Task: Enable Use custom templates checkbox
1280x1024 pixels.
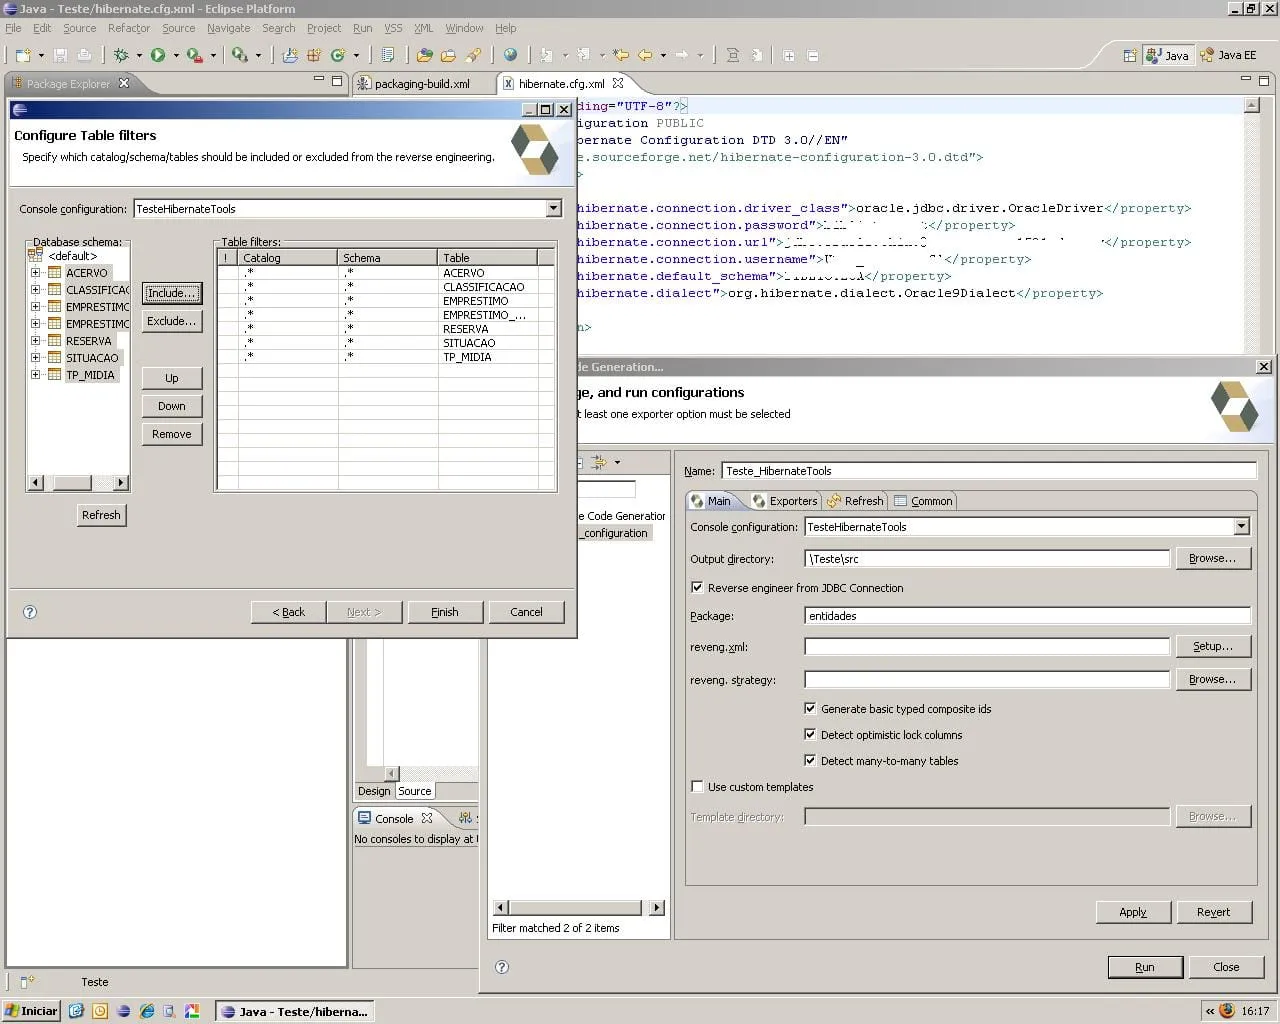Action: point(697,787)
